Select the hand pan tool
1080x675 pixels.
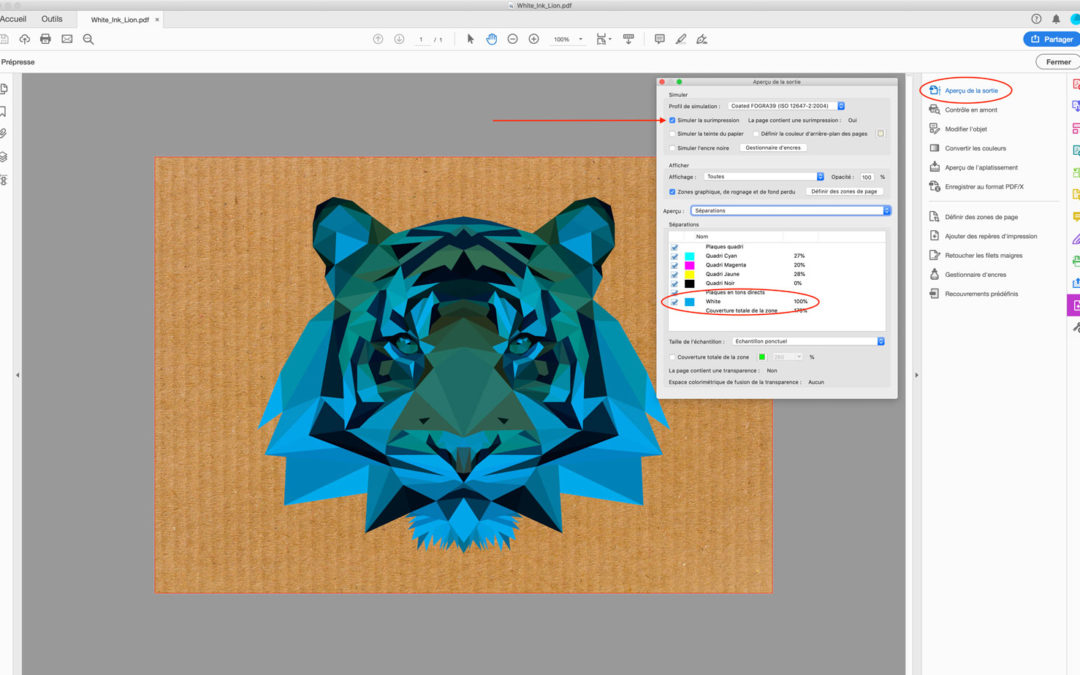click(491, 39)
